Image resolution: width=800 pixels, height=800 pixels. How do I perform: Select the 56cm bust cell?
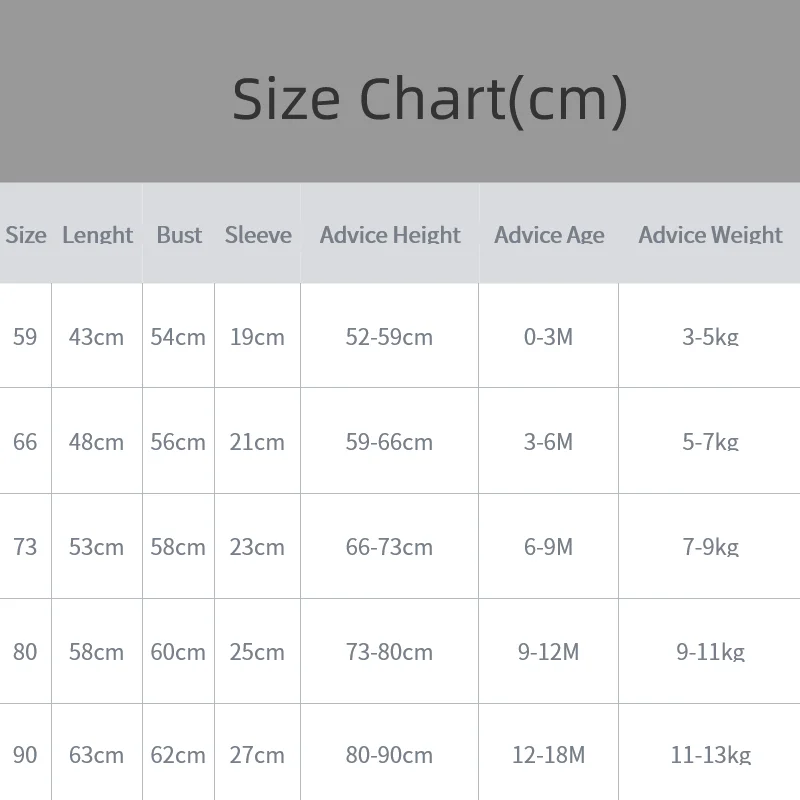(178, 442)
